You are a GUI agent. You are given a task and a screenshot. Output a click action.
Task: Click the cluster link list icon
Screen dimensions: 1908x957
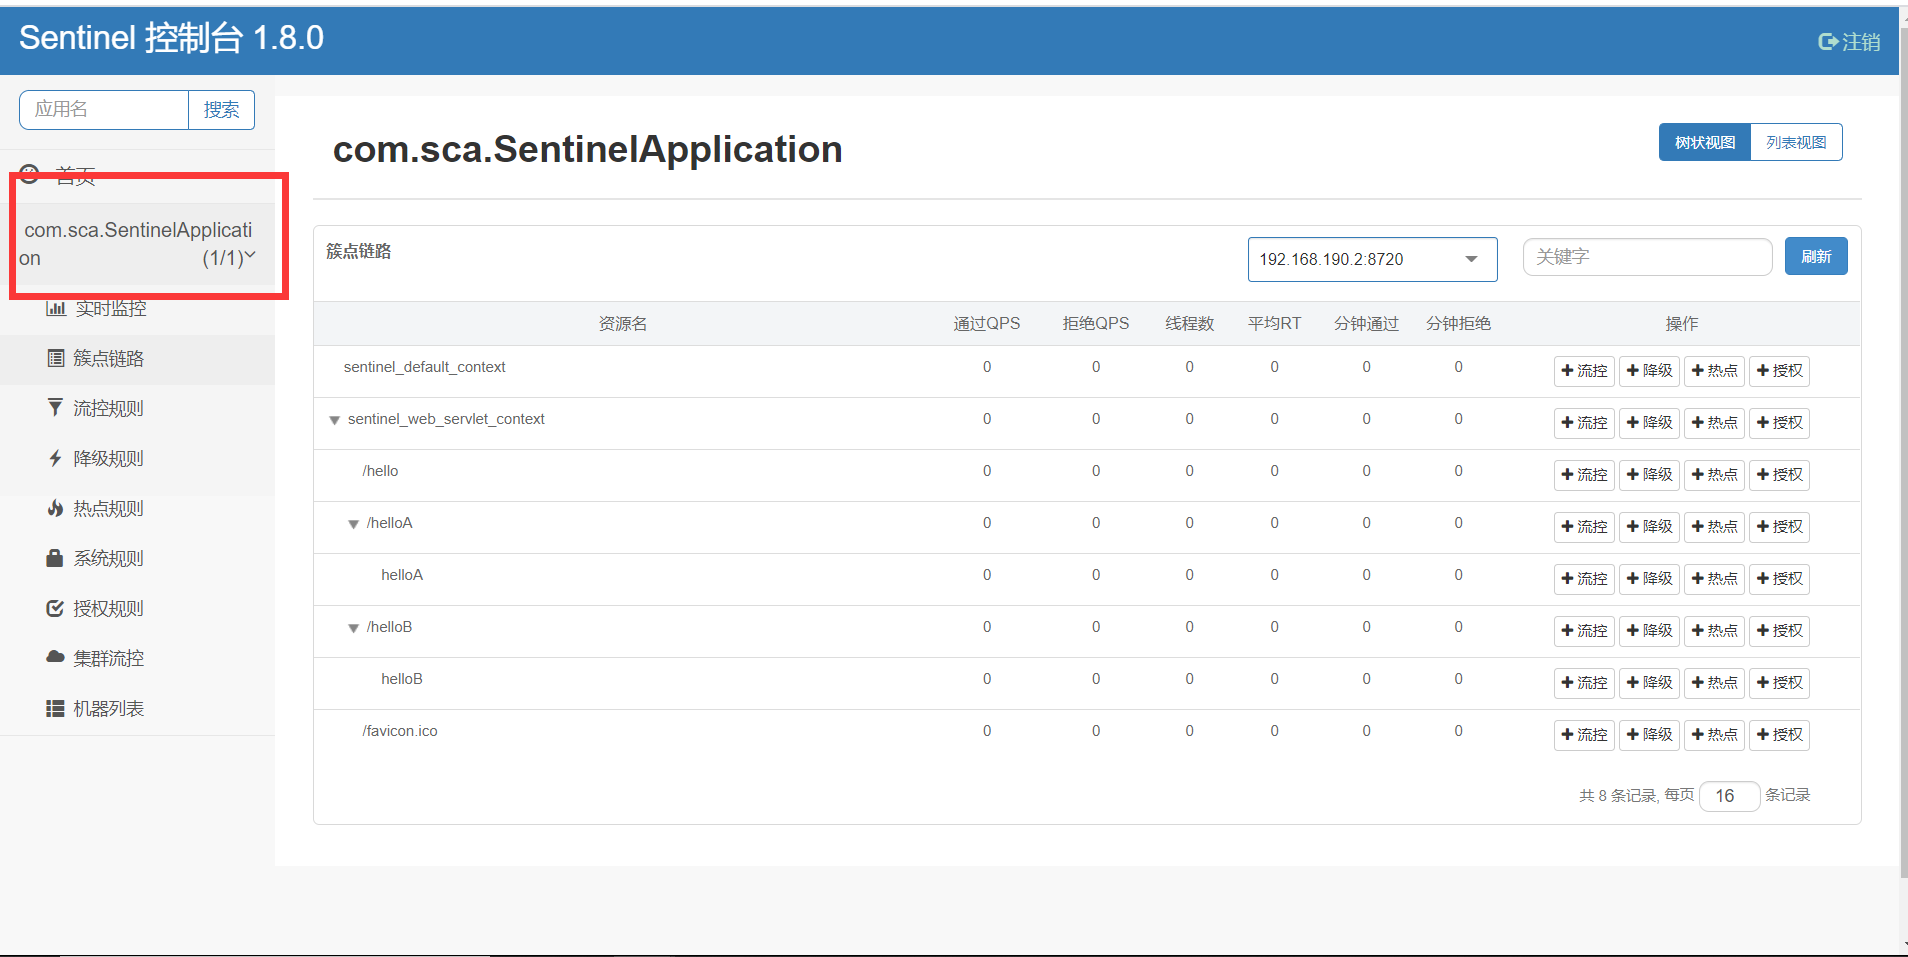point(56,358)
